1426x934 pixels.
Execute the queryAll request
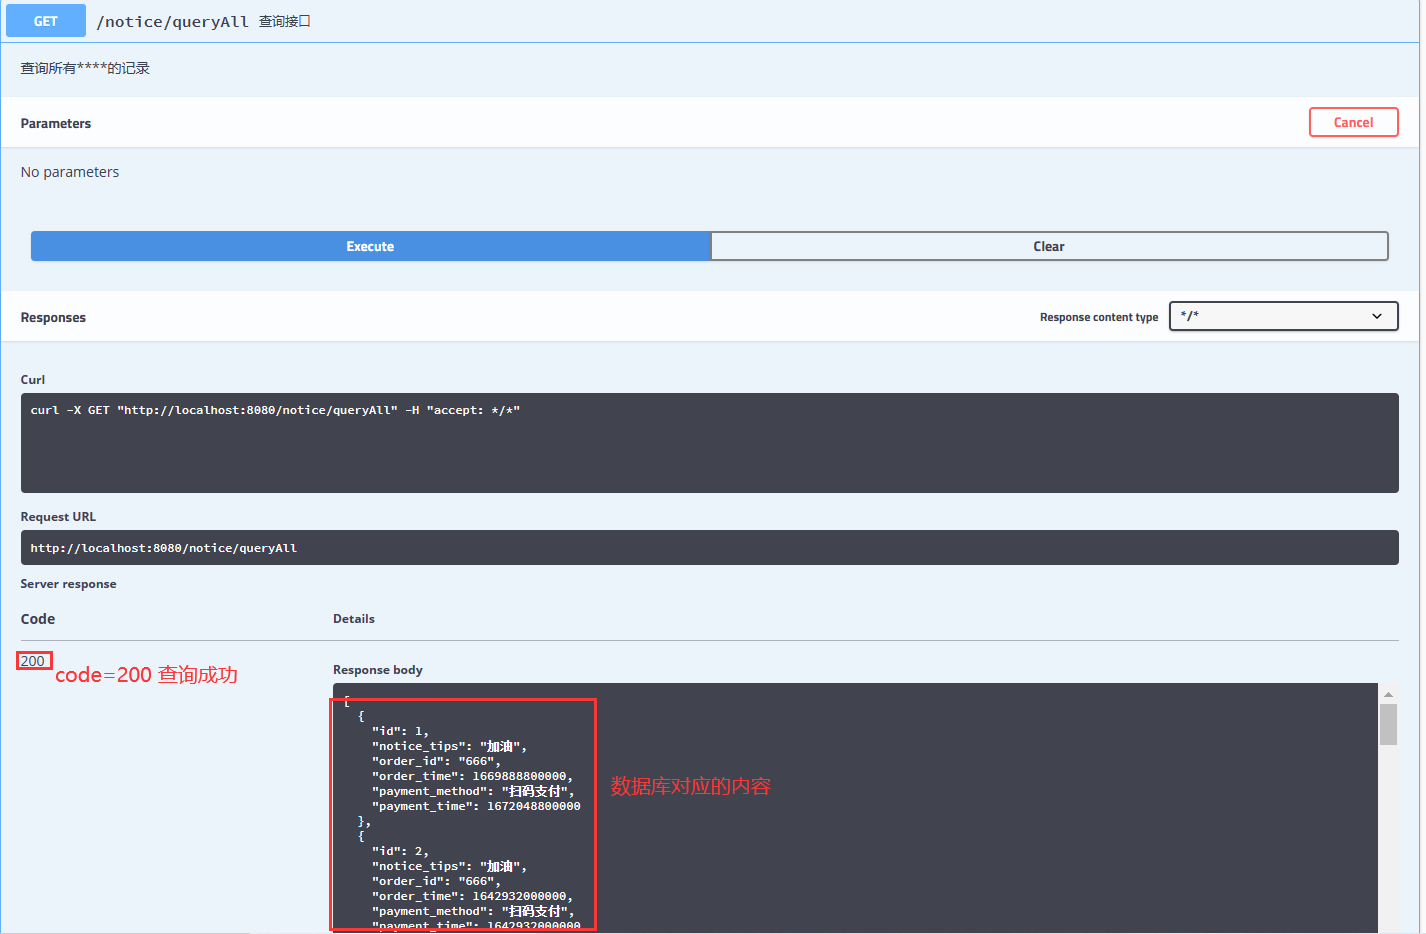pos(370,246)
